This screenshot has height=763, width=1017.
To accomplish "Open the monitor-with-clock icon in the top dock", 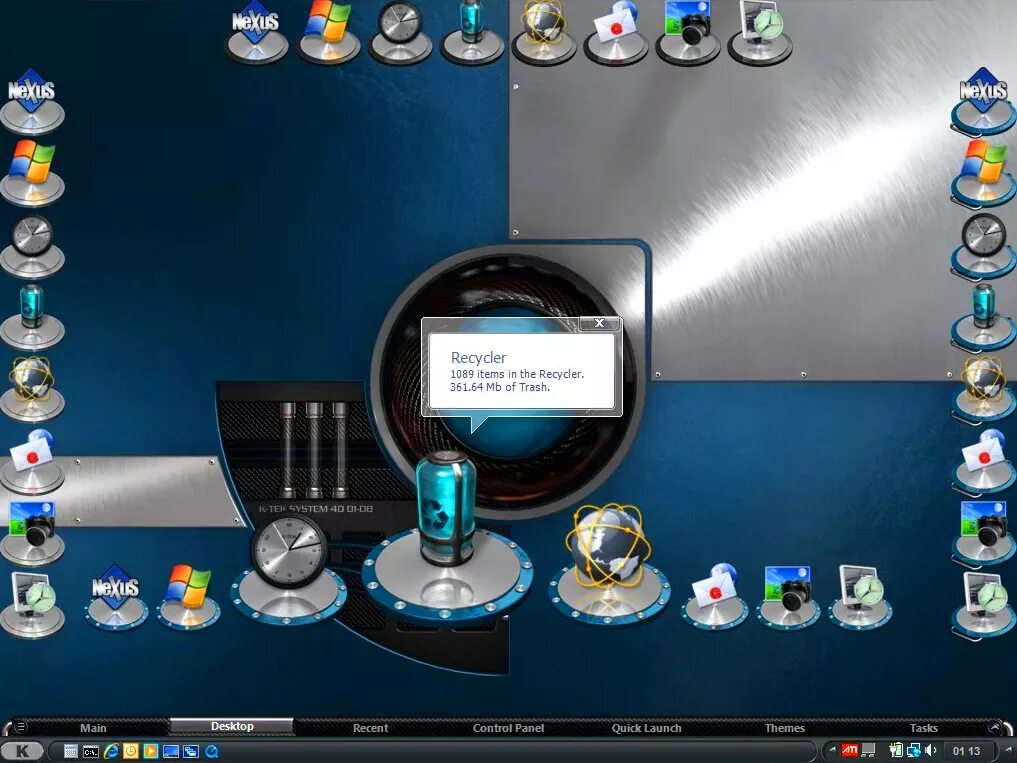I will click(760, 30).
